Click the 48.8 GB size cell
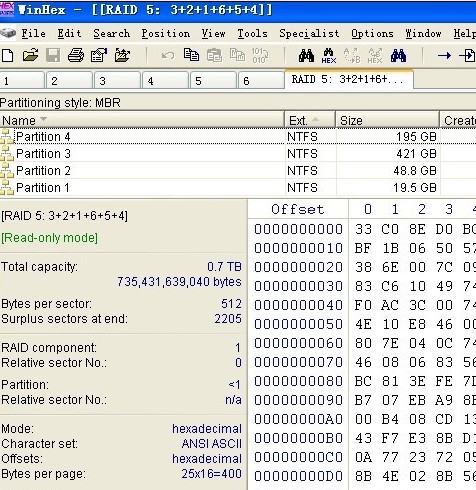The image size is (476, 490). click(x=415, y=171)
